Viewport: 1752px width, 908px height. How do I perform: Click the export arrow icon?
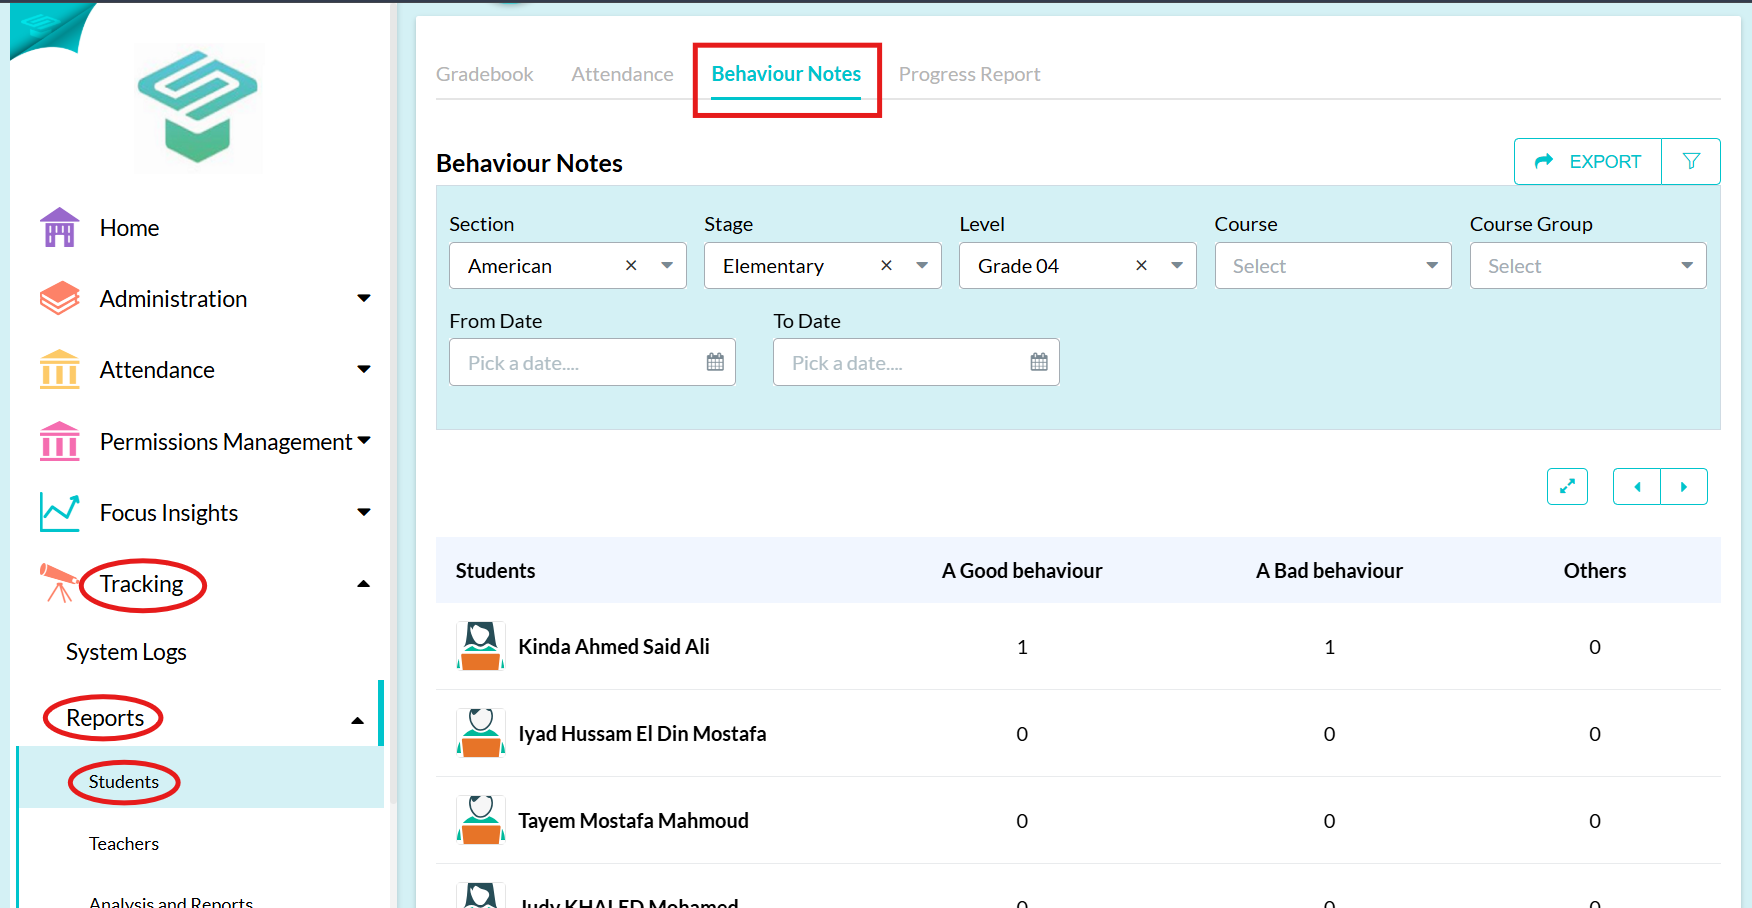click(x=1544, y=161)
